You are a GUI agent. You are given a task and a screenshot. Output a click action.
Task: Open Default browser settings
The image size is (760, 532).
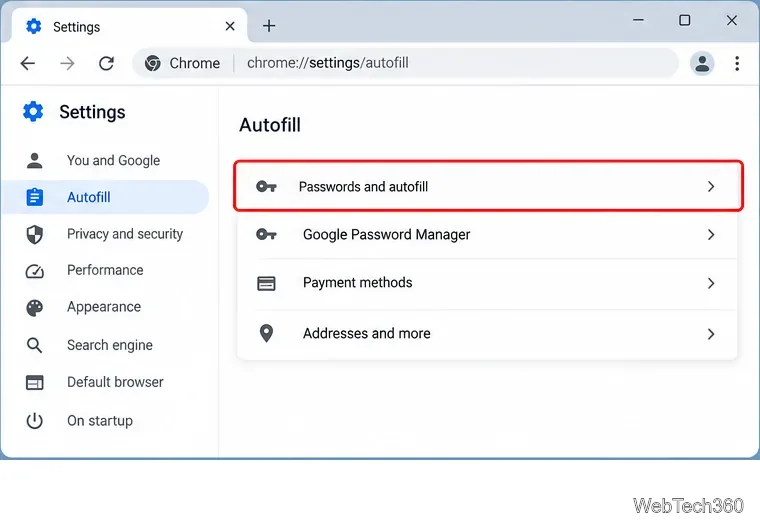[x=105, y=382]
